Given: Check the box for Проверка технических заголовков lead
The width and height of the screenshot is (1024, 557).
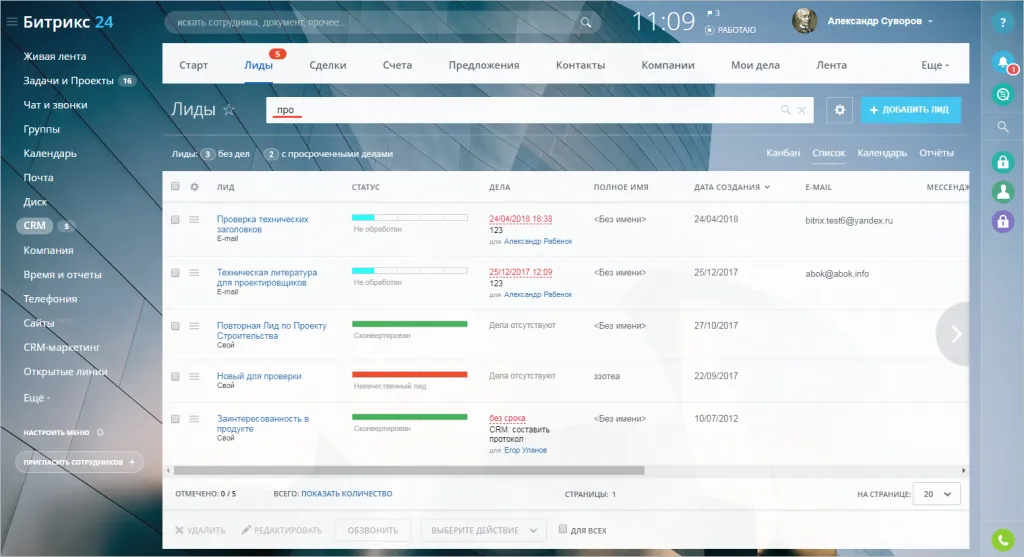Looking at the screenshot, I should point(176,219).
